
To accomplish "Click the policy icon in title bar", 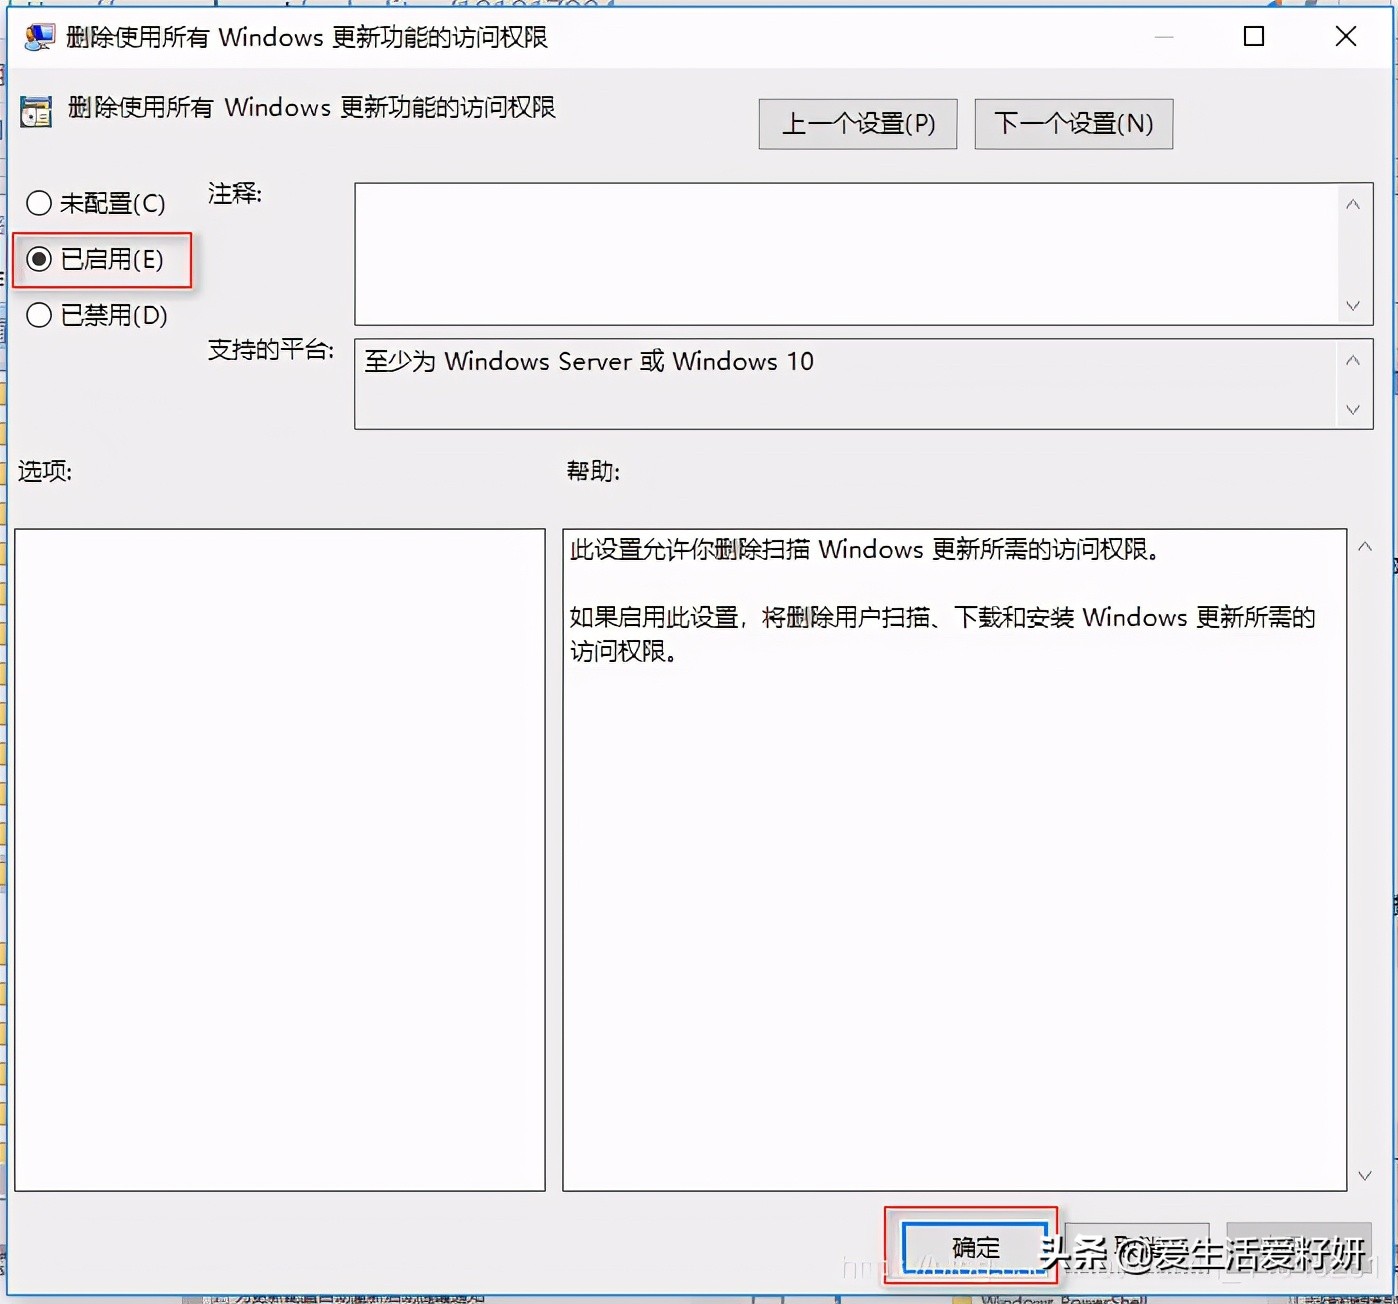I will 39,38.
